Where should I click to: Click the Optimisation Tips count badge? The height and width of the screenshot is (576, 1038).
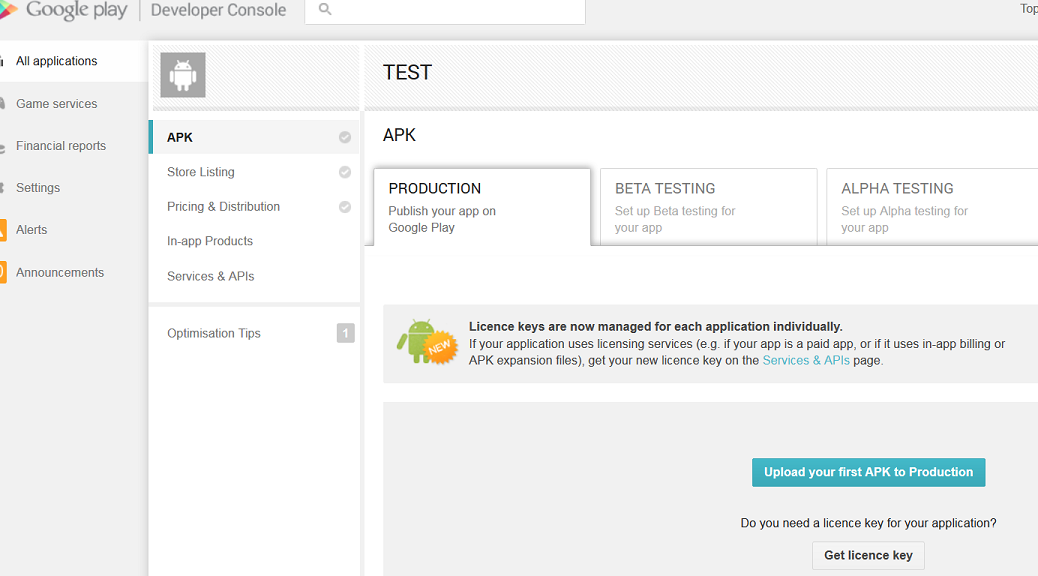pos(346,333)
